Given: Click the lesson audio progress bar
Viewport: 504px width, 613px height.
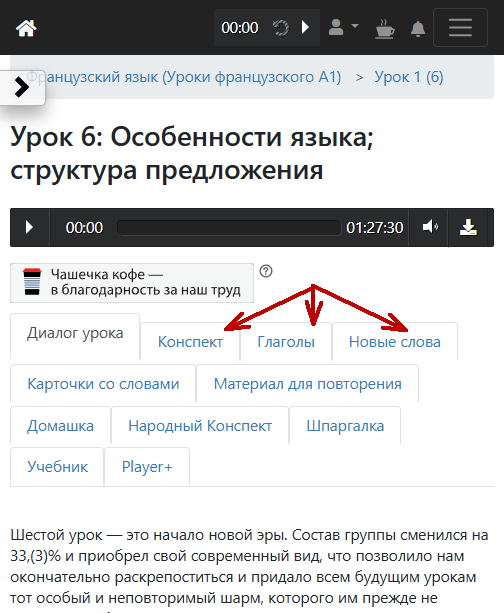Looking at the screenshot, I should pos(229,228).
